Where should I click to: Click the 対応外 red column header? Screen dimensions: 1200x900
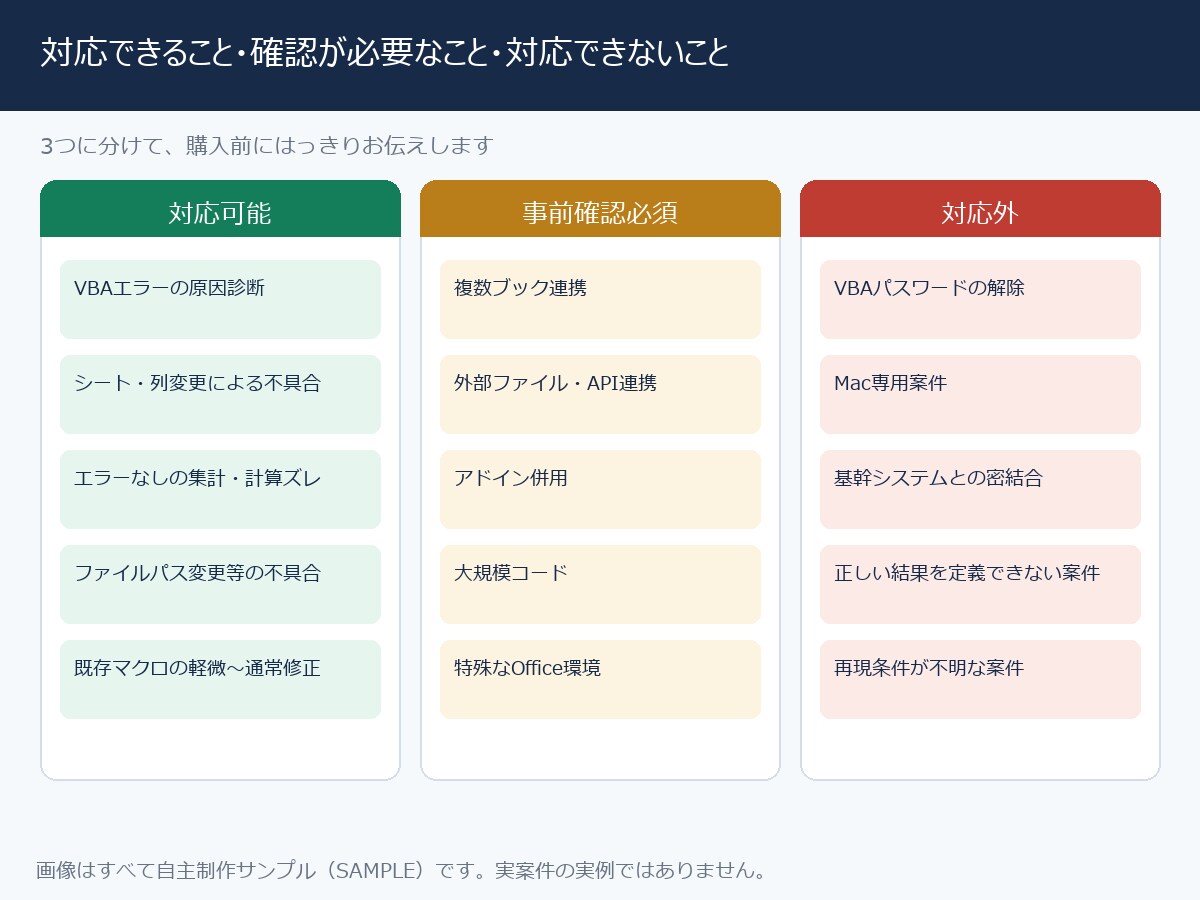[980, 209]
